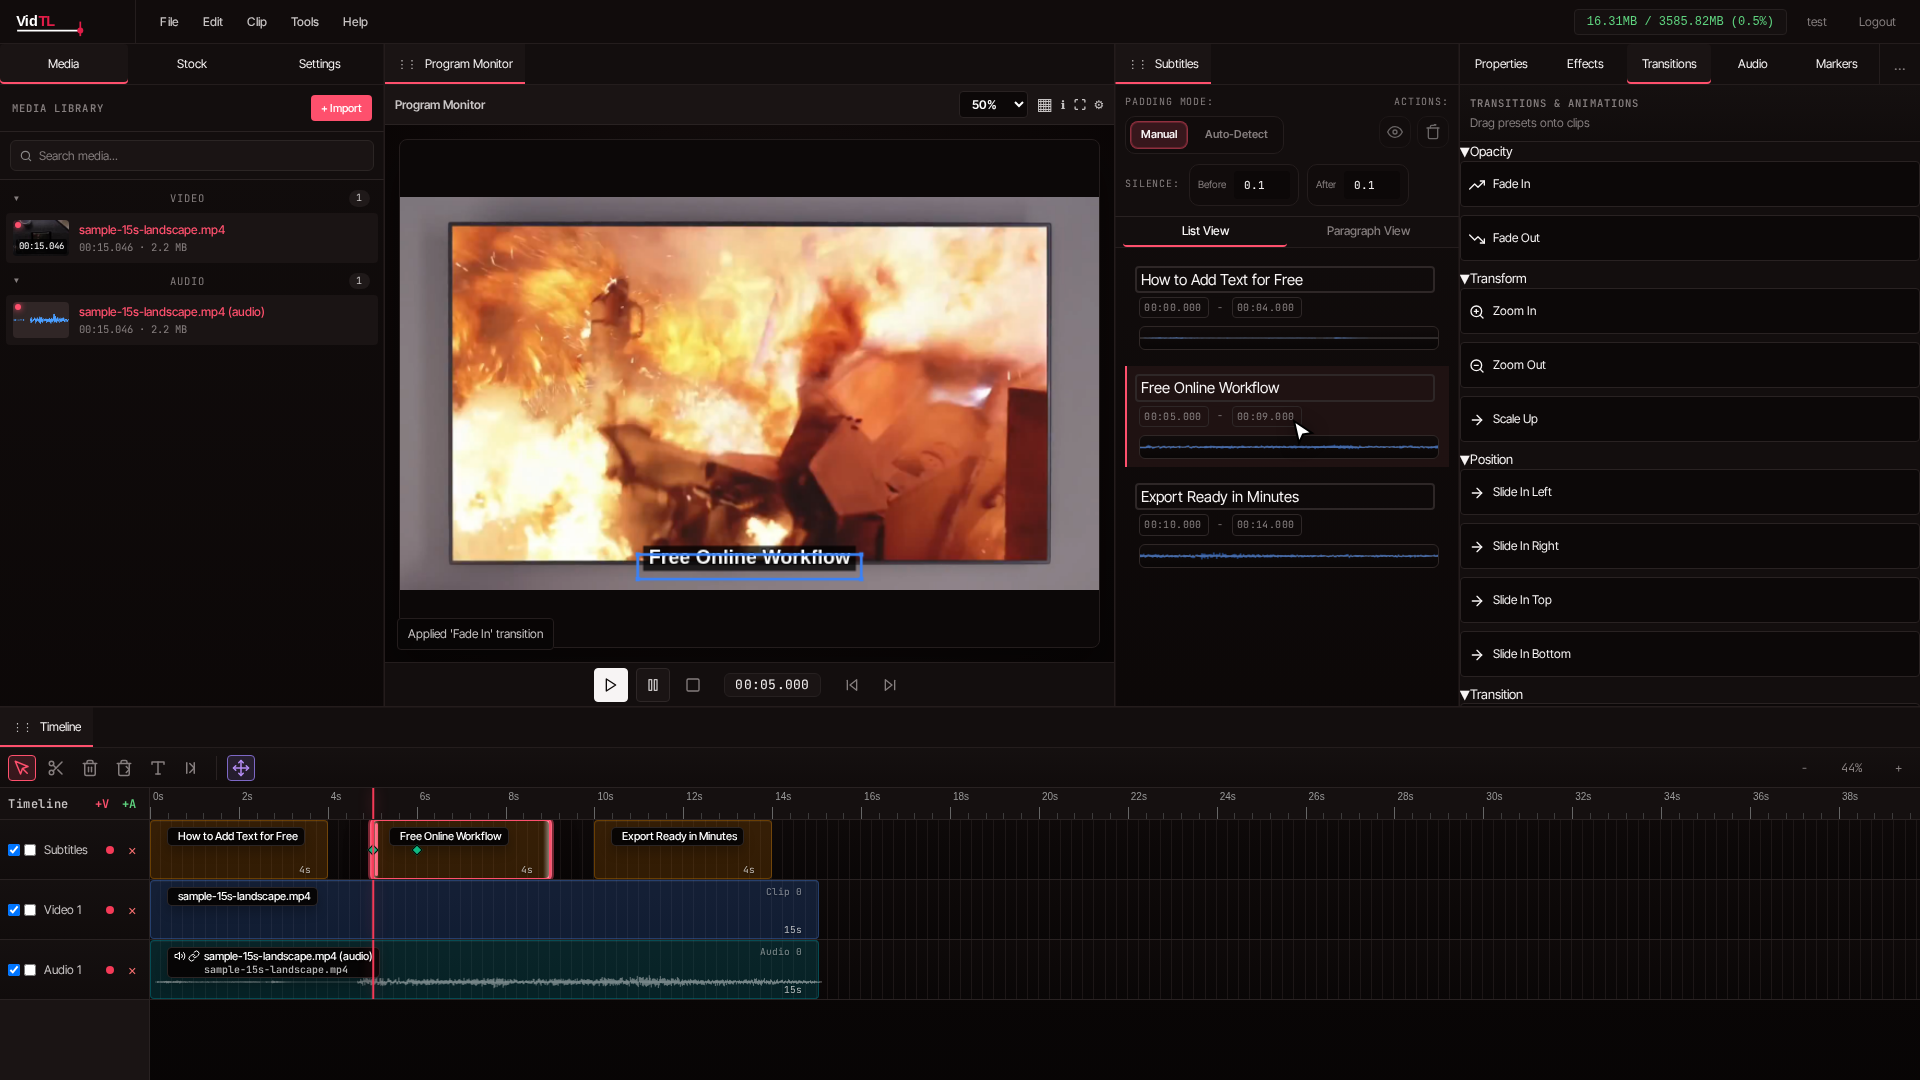Image resolution: width=1920 pixels, height=1080 pixels.
Task: Enter fullscreen for Program Monitor
Action: point(1080,105)
